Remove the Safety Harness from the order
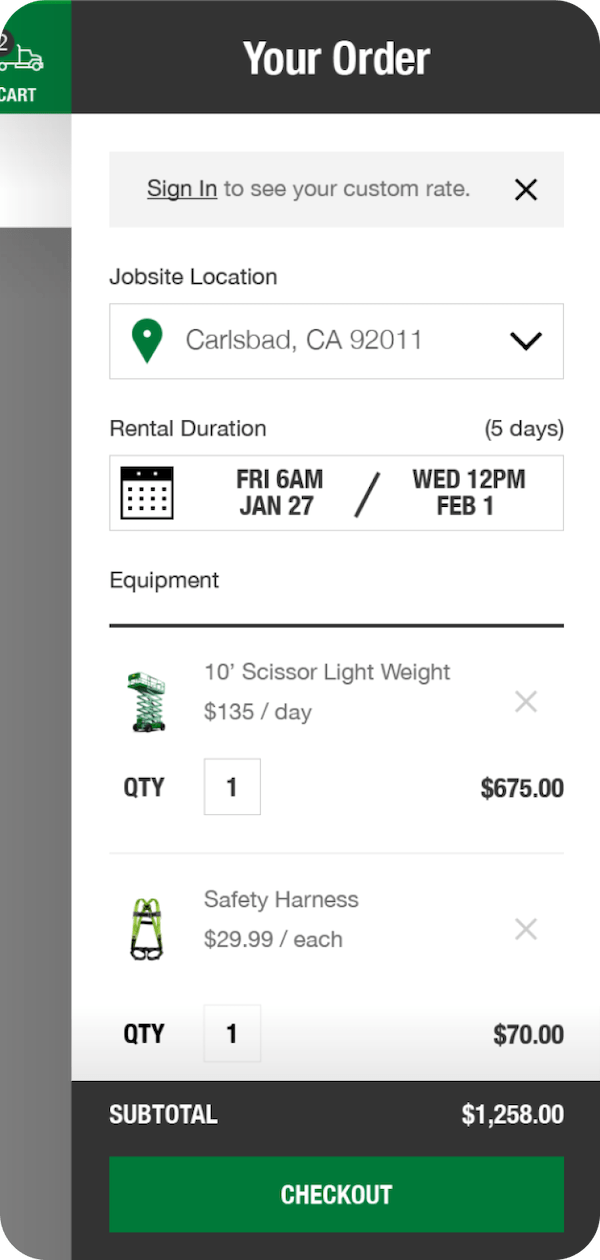Screen dimensions: 600x1260 [526, 929]
